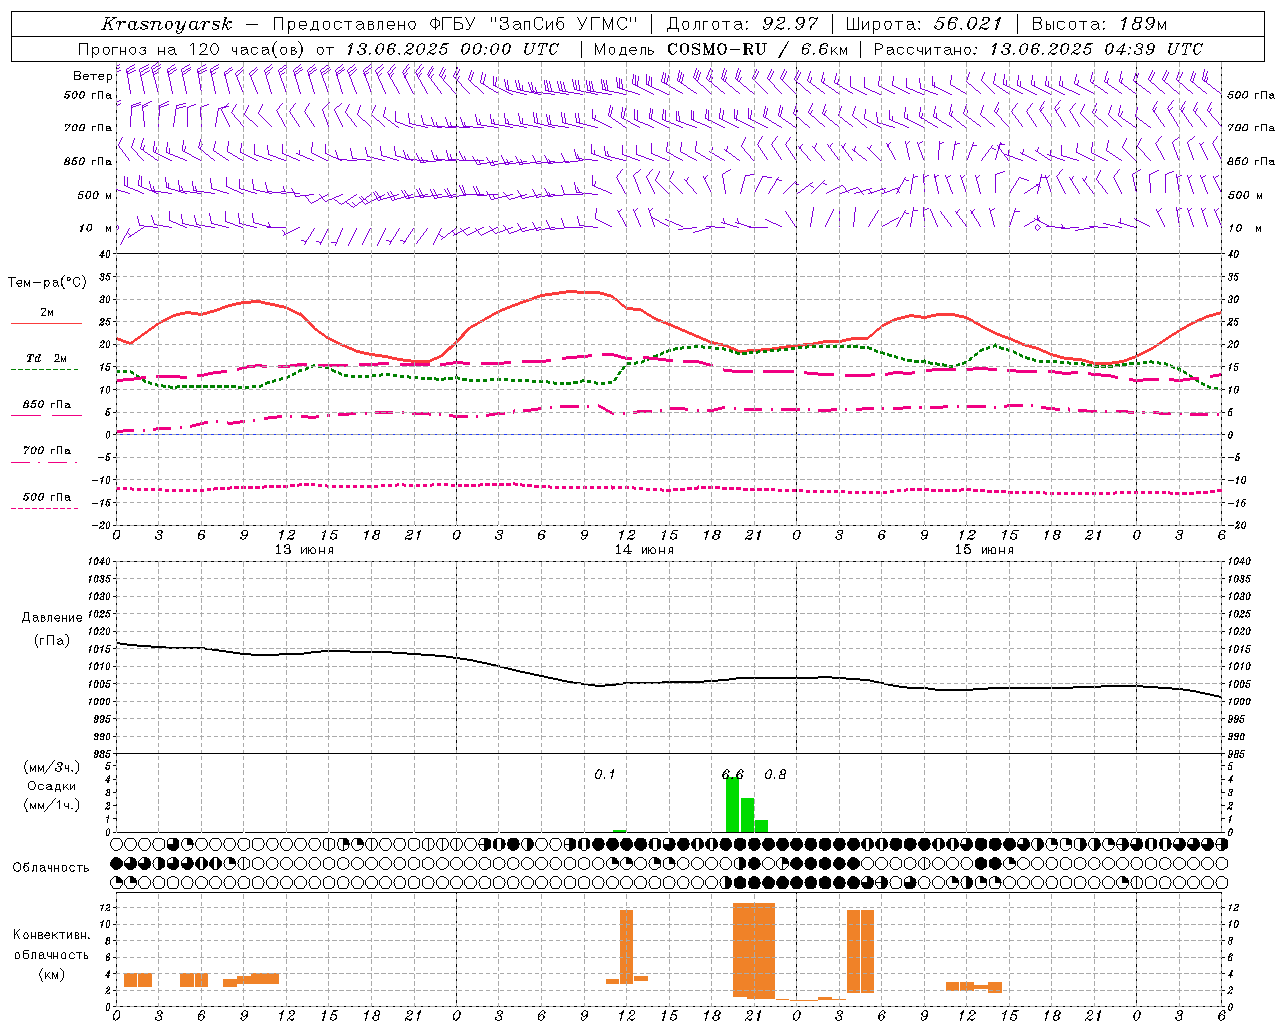Click the Высота: 189м label
This screenshot has height=1024, width=1280.
[1098, 24]
